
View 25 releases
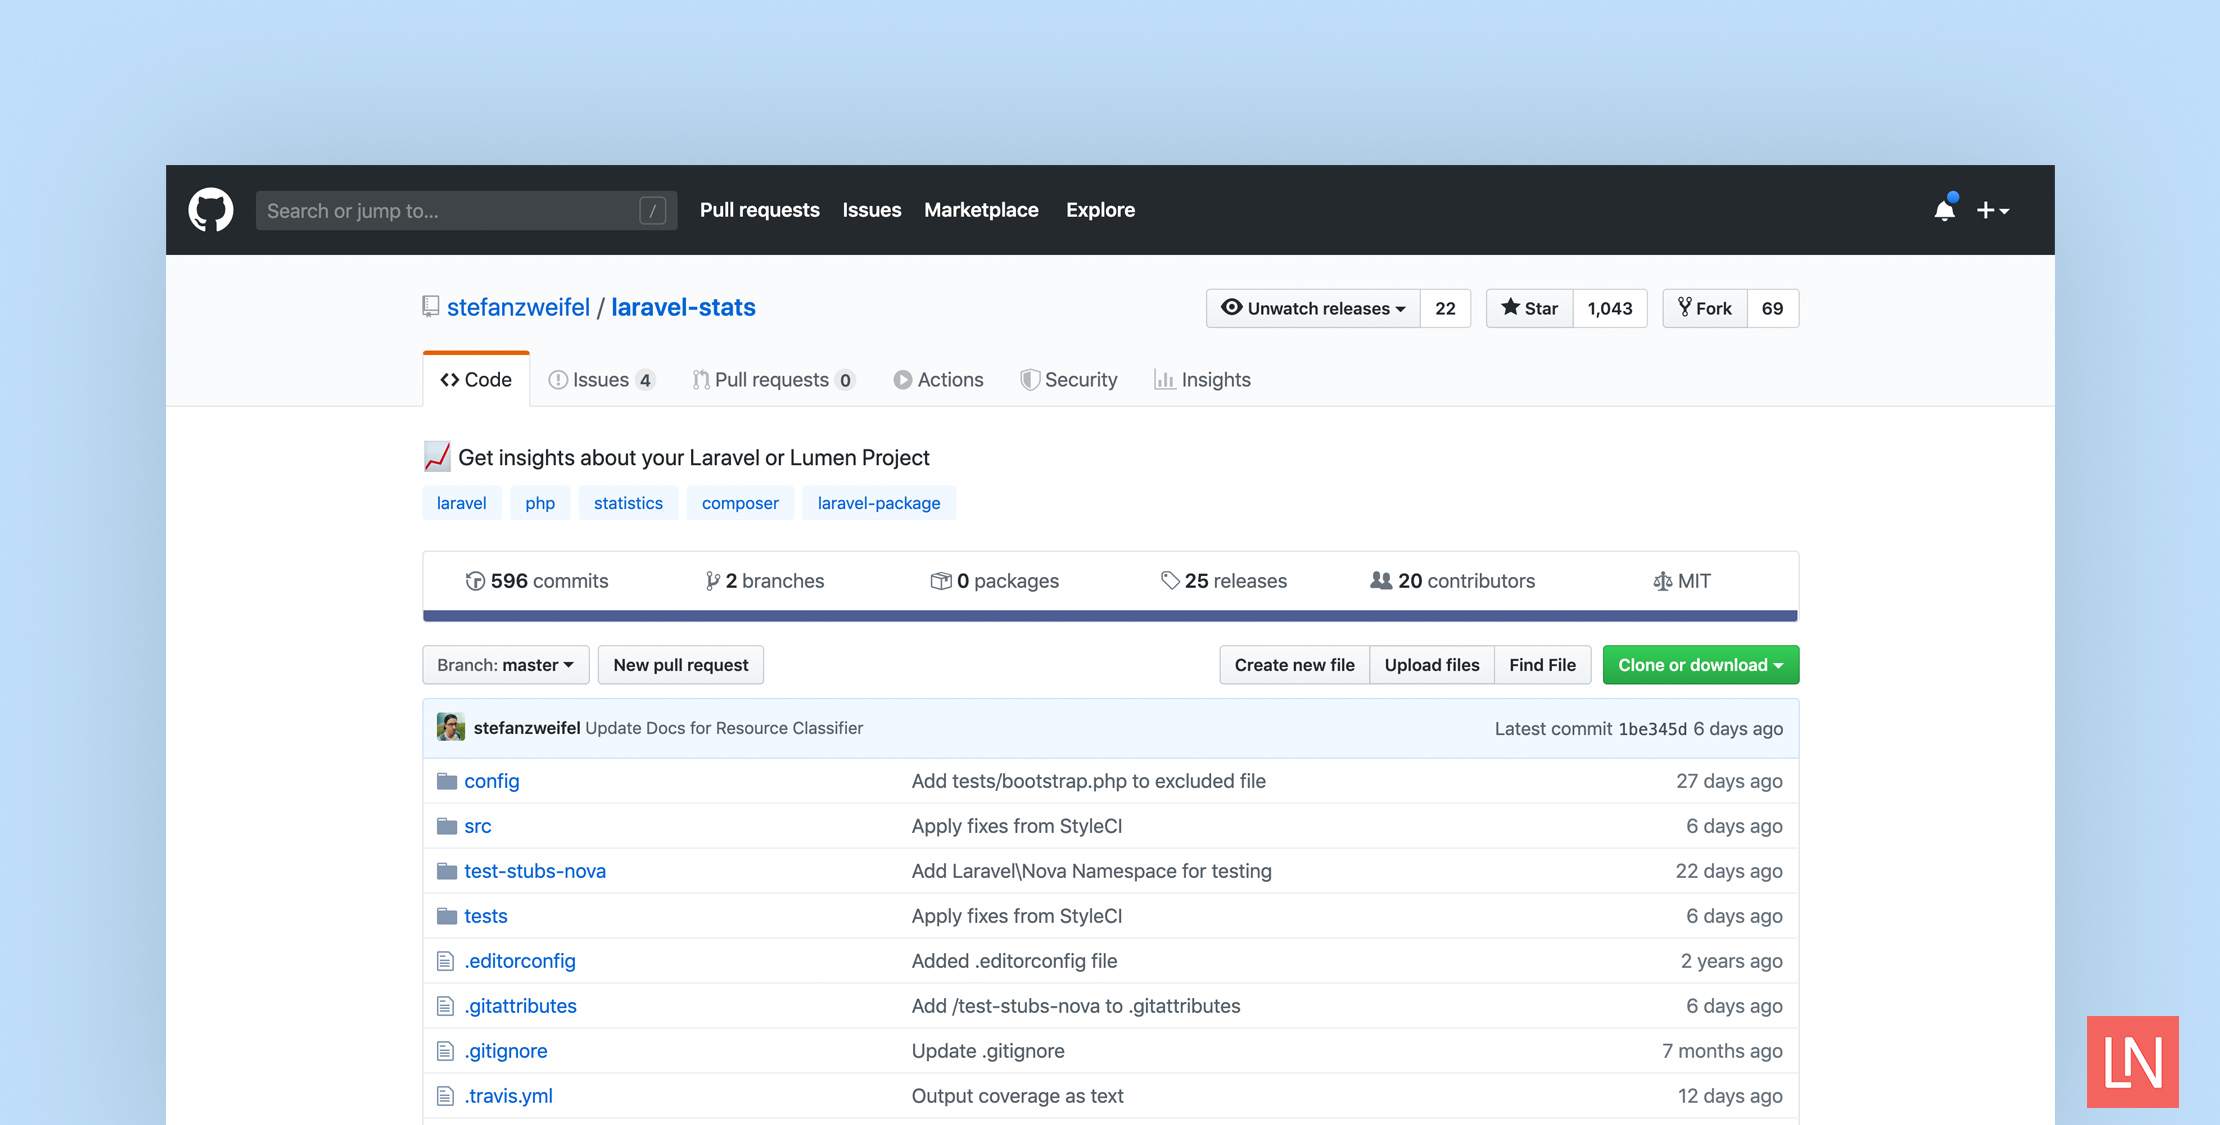tap(1224, 581)
